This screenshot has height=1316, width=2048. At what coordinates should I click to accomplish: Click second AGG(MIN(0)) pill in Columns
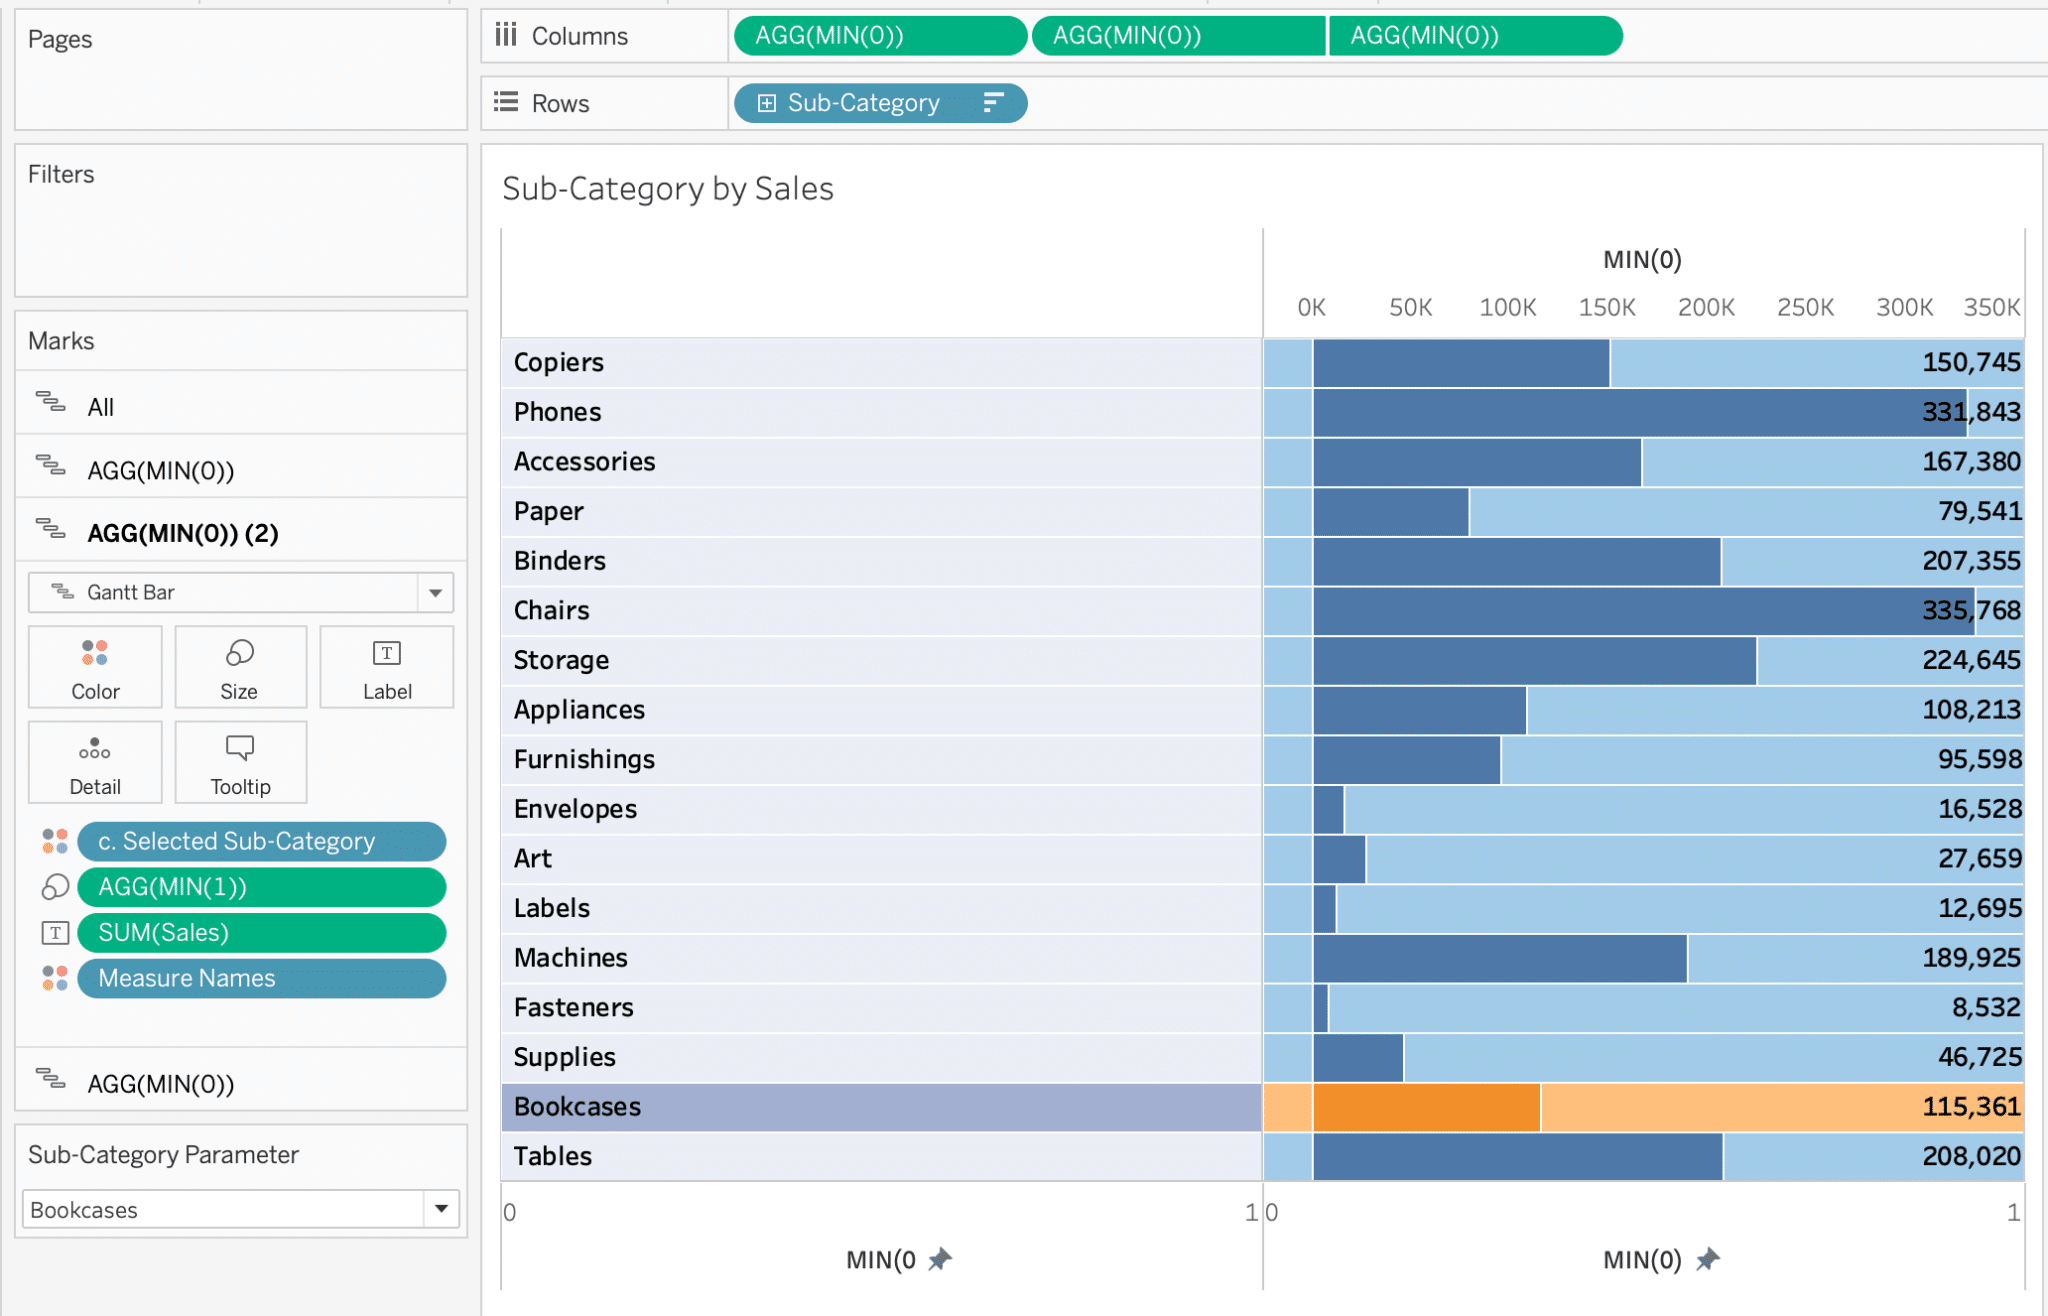point(1178,36)
